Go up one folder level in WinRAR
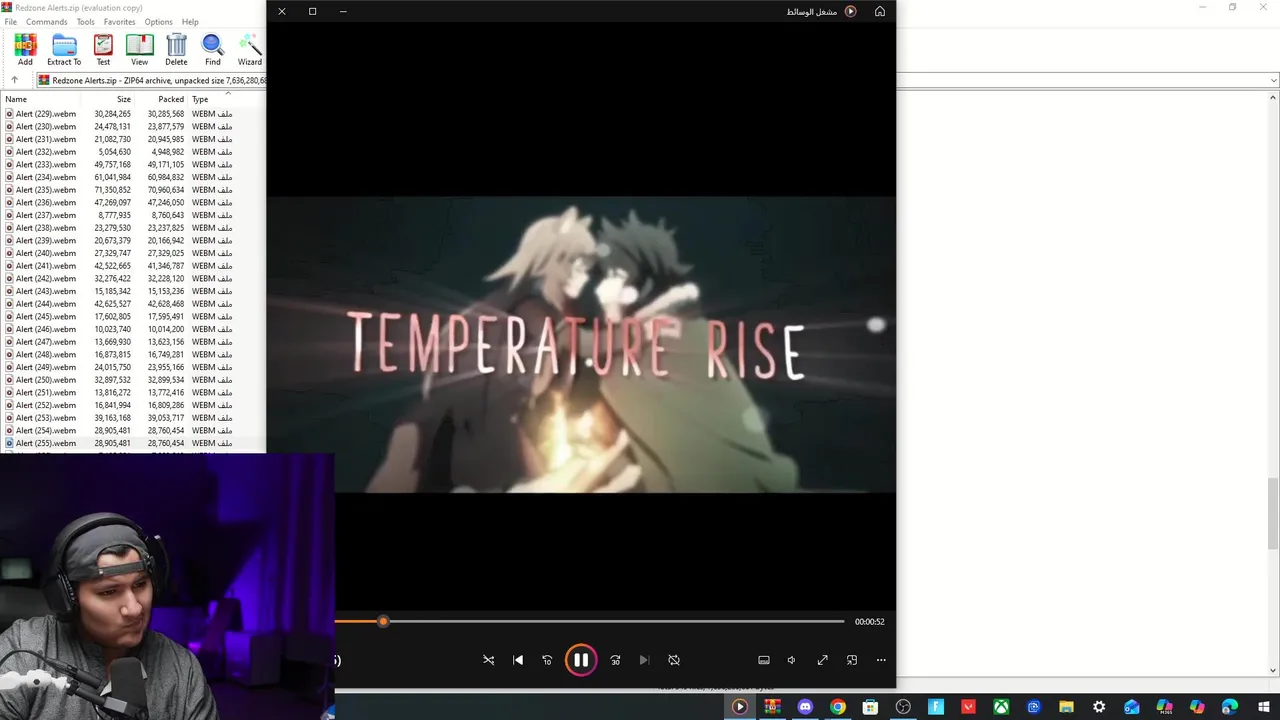 point(14,80)
